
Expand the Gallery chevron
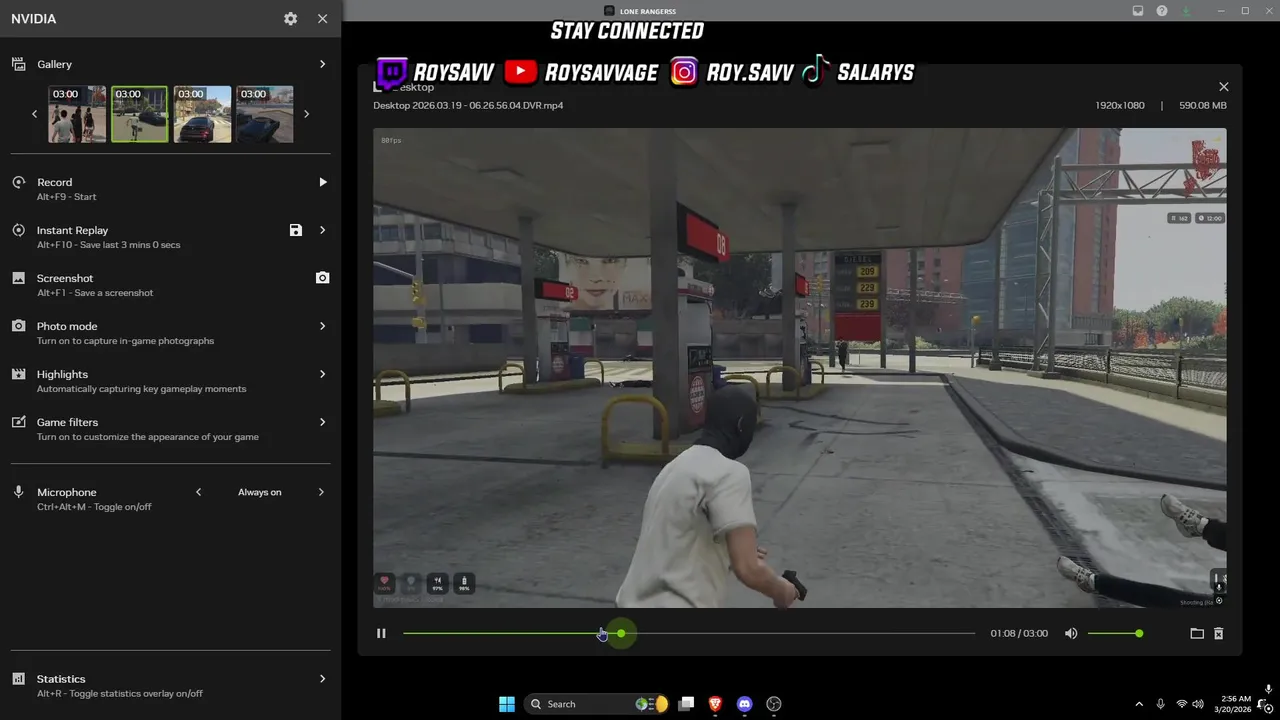click(322, 64)
